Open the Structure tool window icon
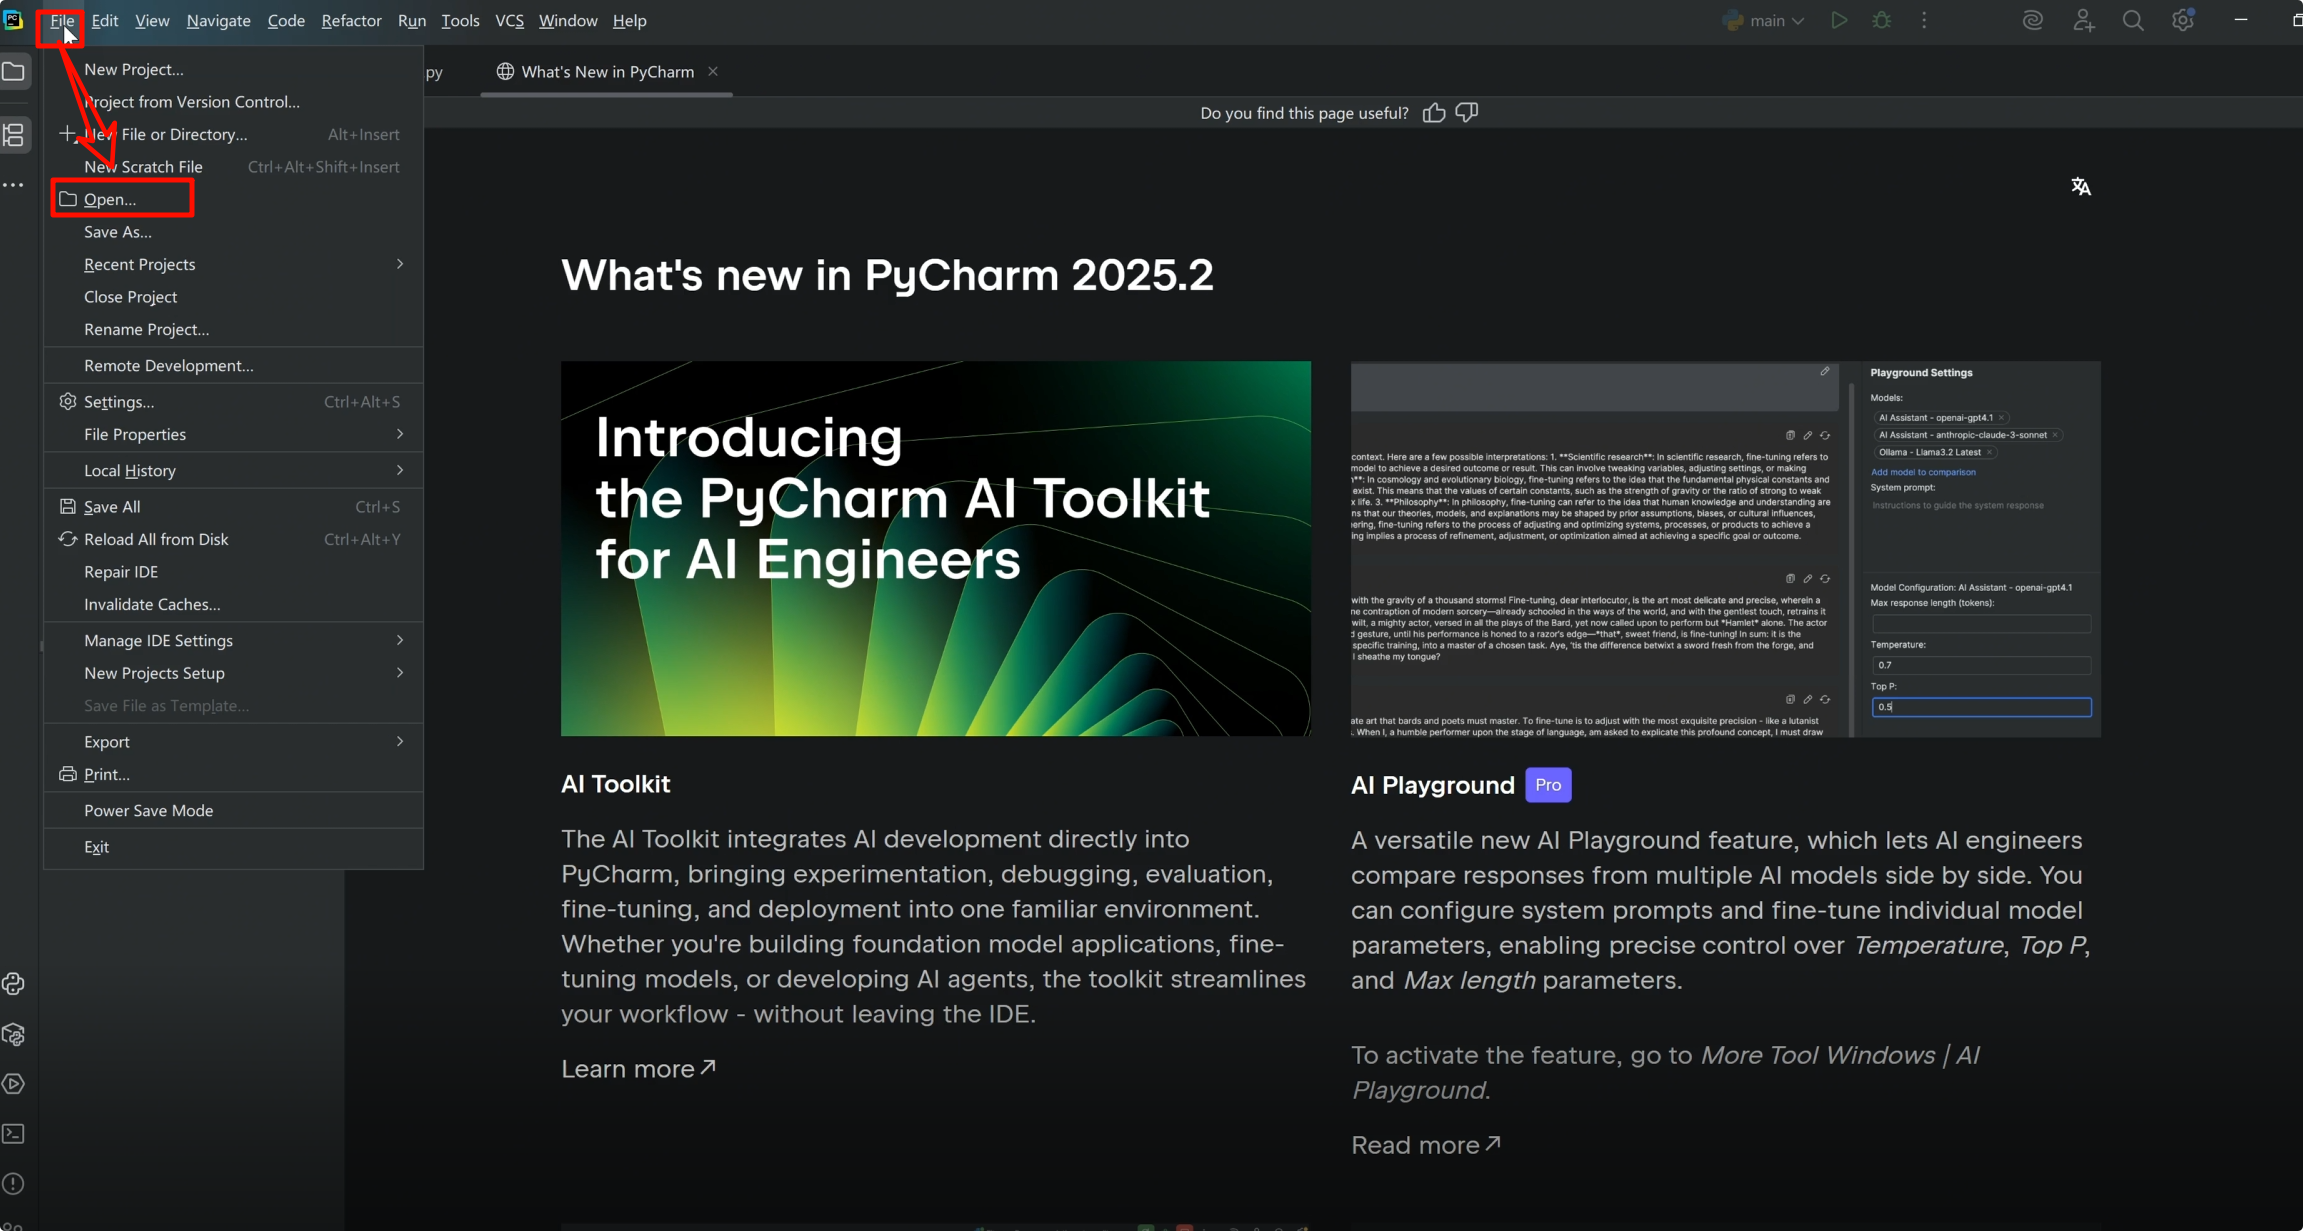This screenshot has height=1231, width=2303. coord(14,135)
